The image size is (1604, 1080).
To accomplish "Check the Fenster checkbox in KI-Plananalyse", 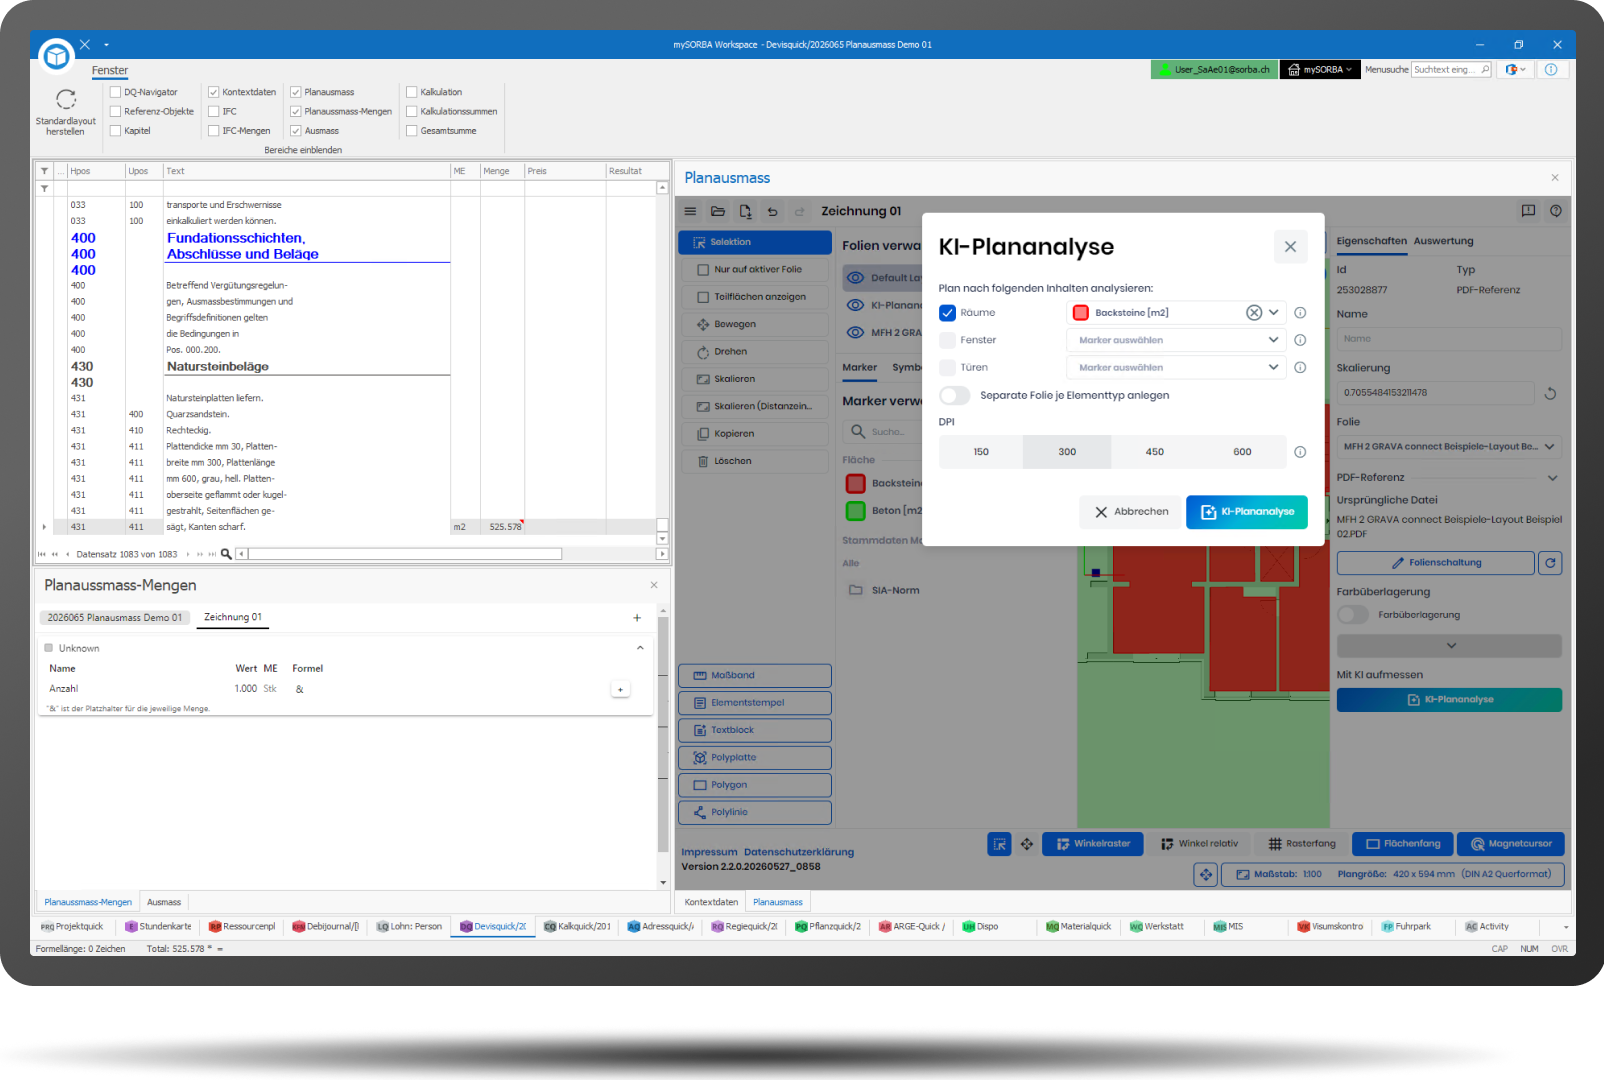I will [947, 340].
